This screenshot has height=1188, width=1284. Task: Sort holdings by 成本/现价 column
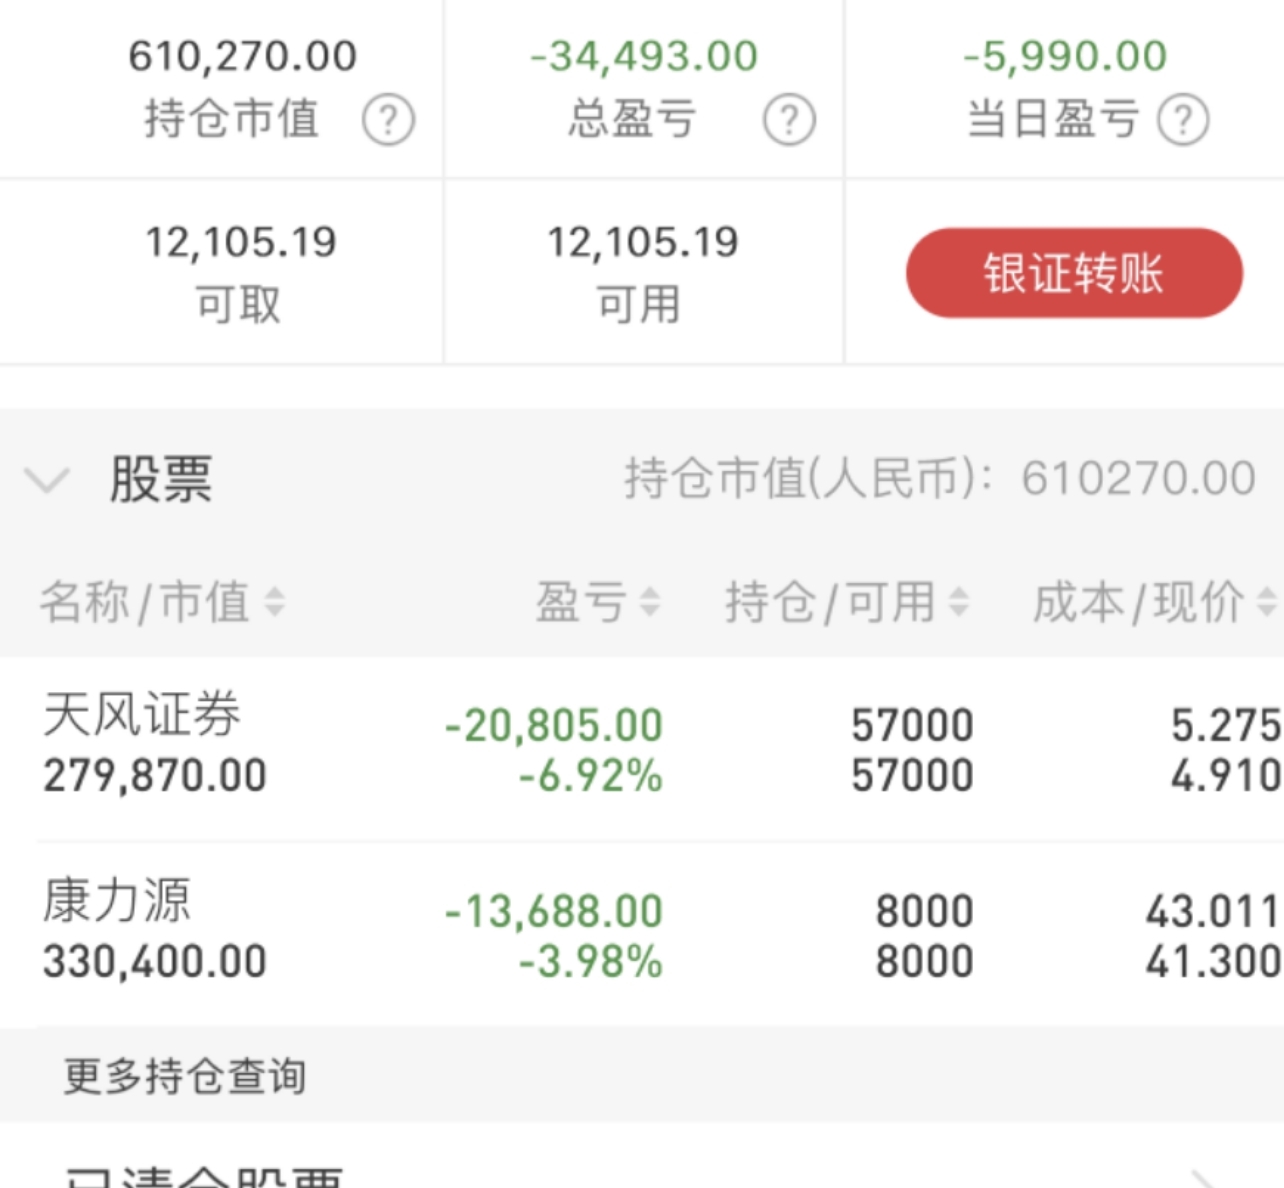coord(1153,602)
